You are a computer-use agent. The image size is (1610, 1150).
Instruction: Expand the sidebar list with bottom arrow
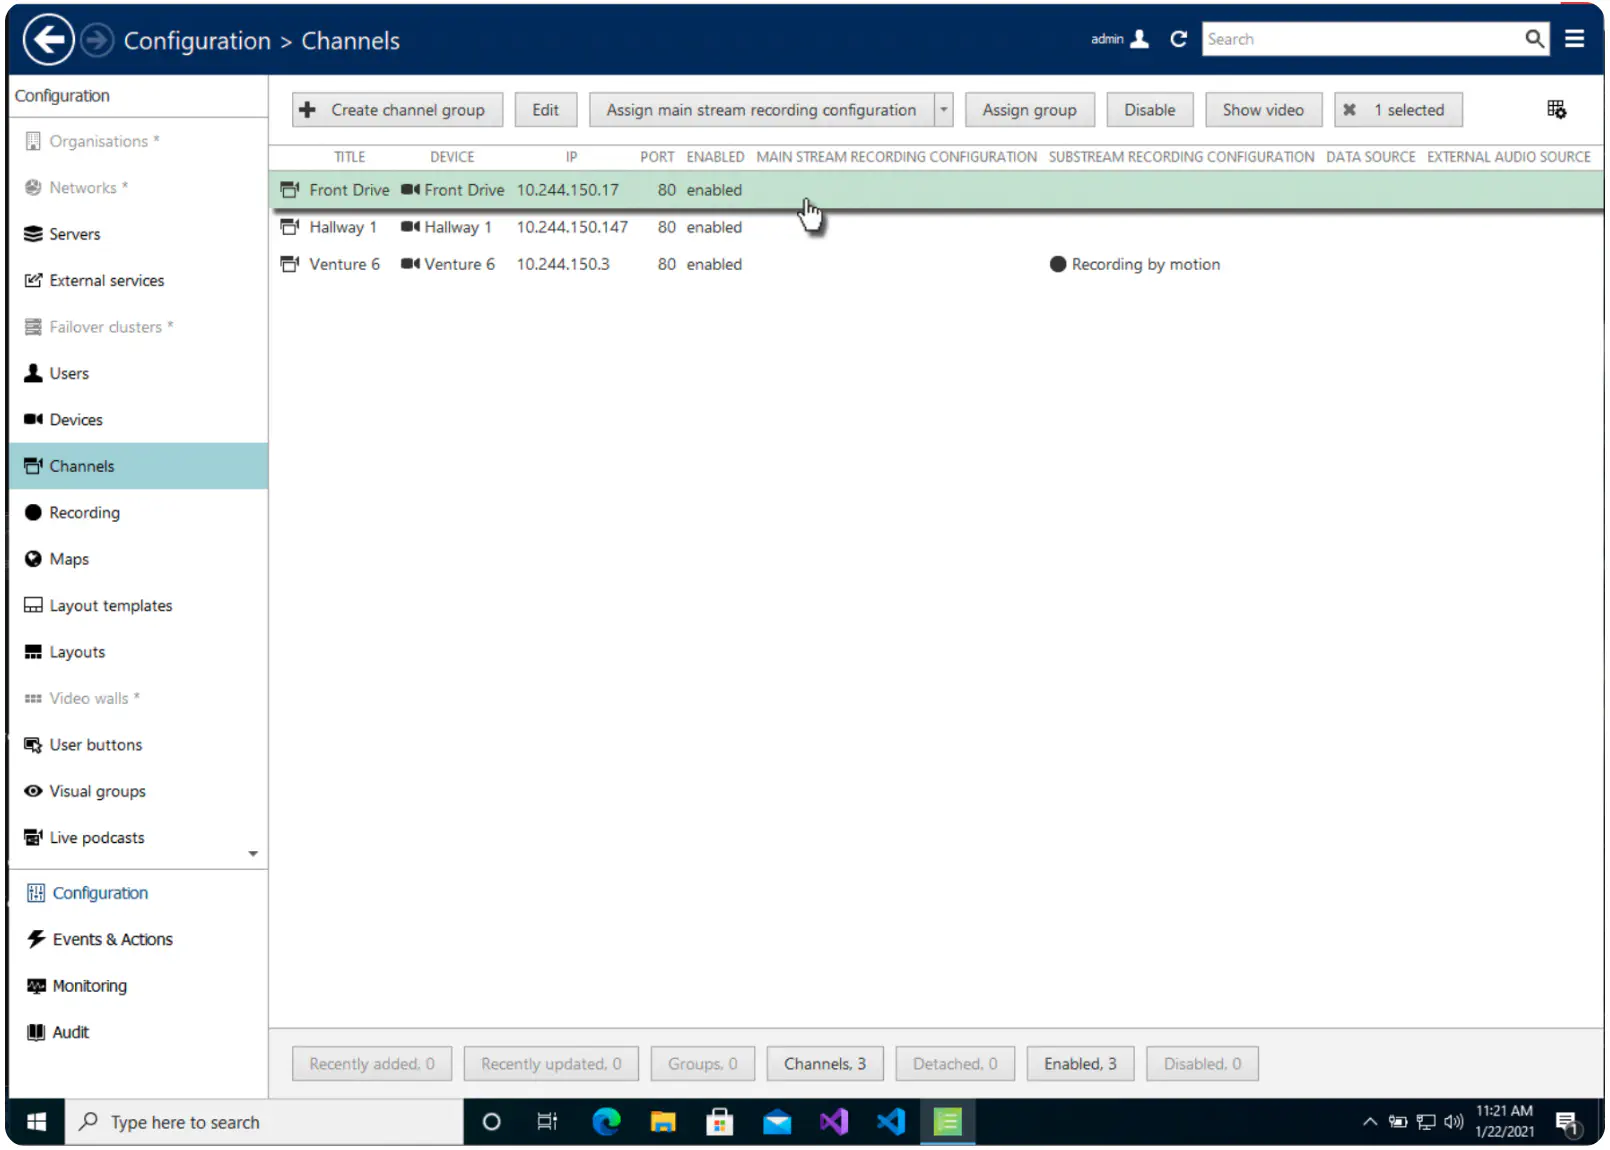253,854
